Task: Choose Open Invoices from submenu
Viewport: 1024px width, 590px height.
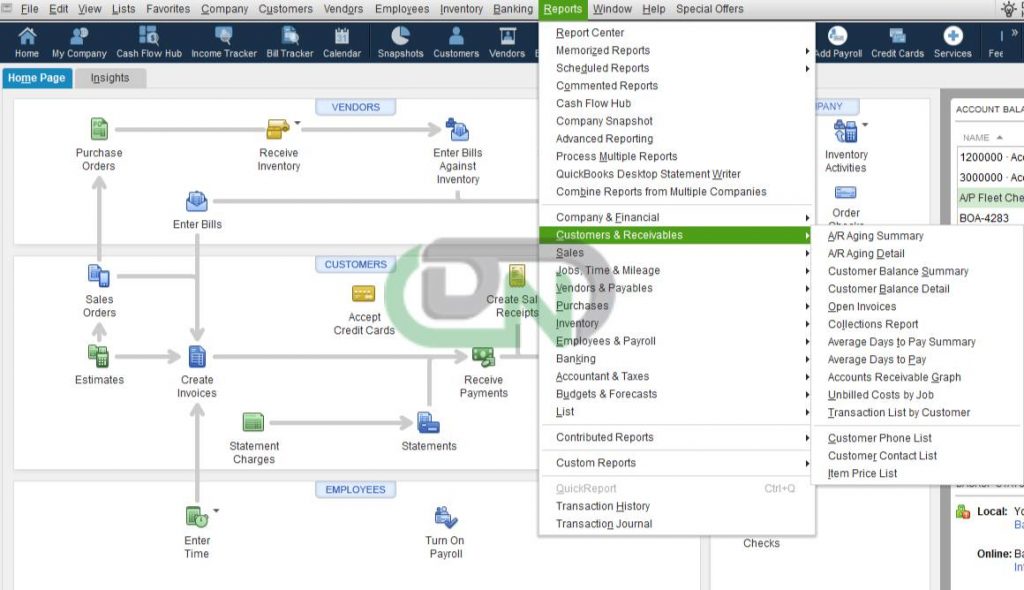Action: [861, 306]
